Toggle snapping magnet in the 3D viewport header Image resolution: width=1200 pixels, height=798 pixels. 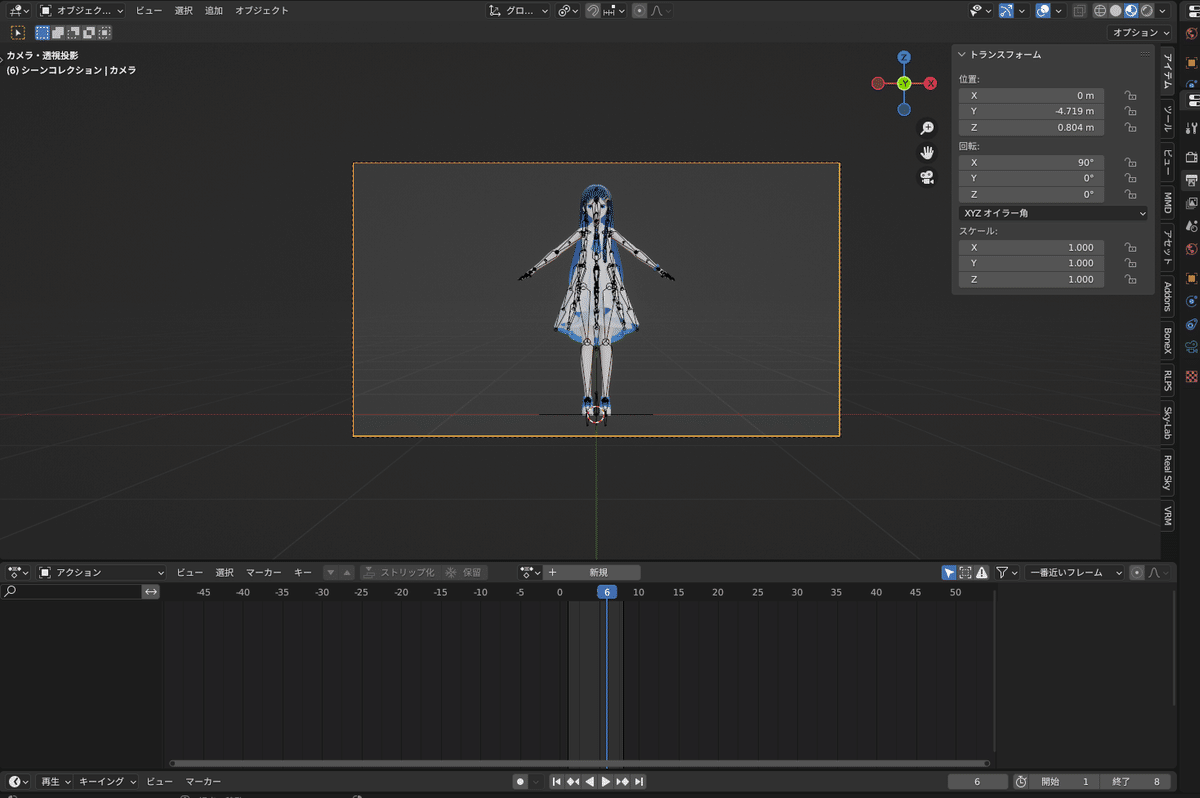tap(593, 11)
